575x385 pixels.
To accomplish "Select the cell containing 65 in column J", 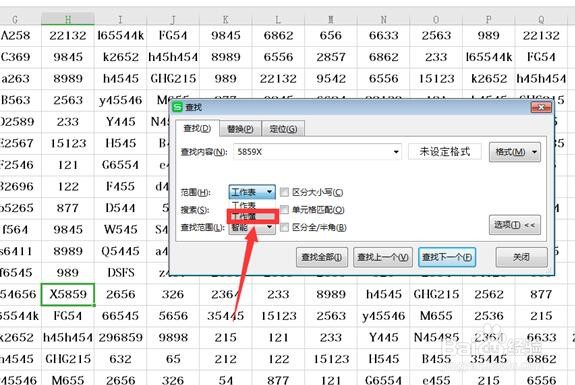I will pos(173,359).
